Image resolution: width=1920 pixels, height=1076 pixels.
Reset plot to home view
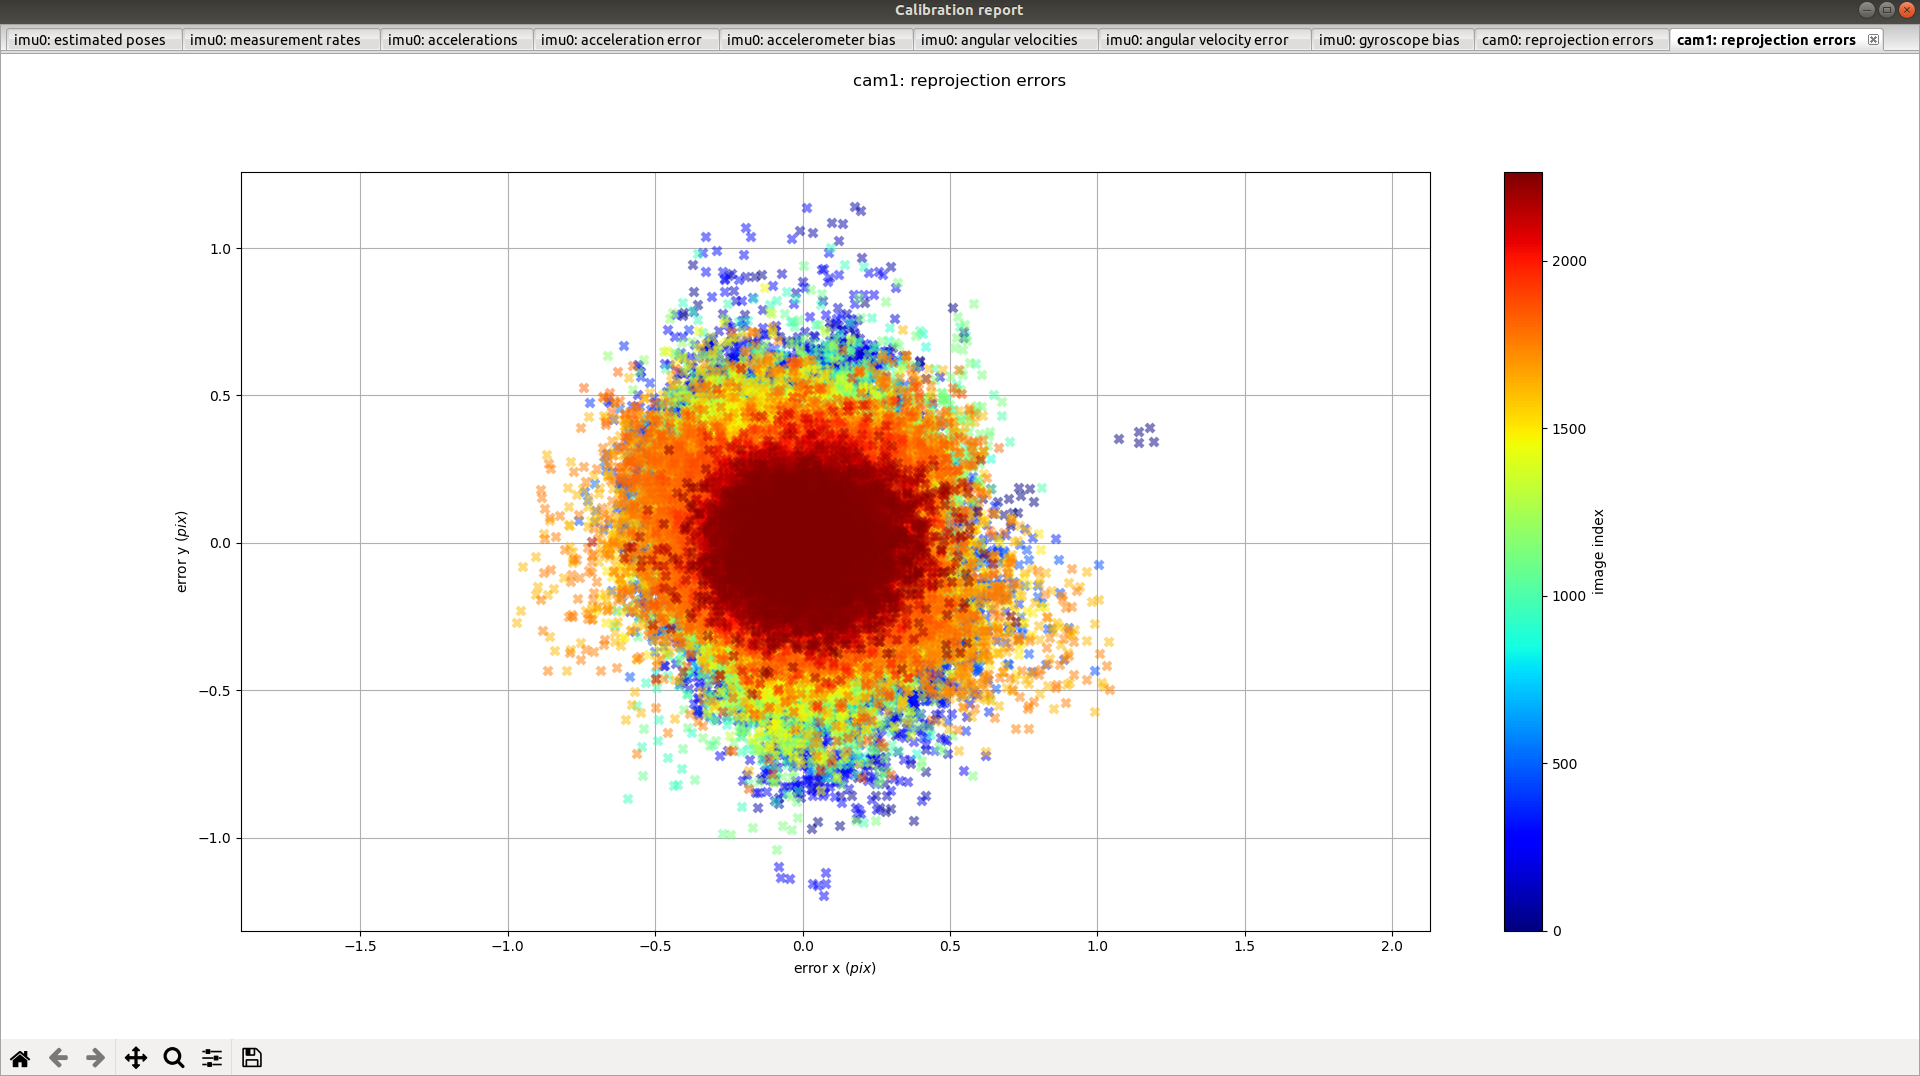(x=20, y=1058)
